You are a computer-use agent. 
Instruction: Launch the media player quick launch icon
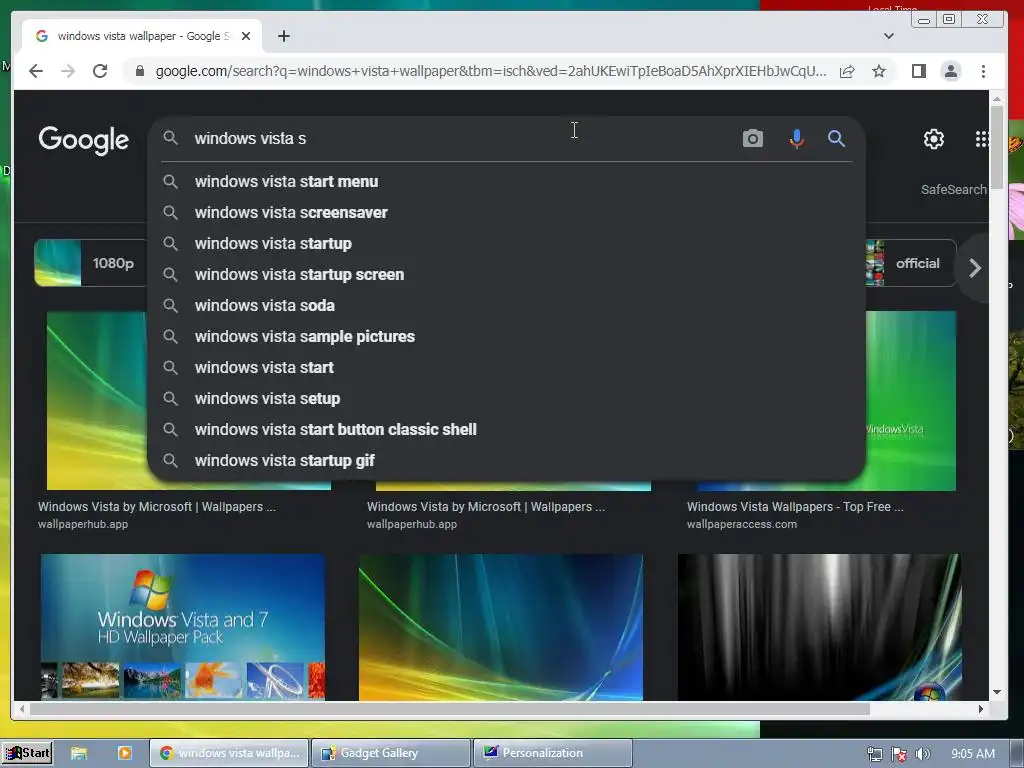coord(125,753)
